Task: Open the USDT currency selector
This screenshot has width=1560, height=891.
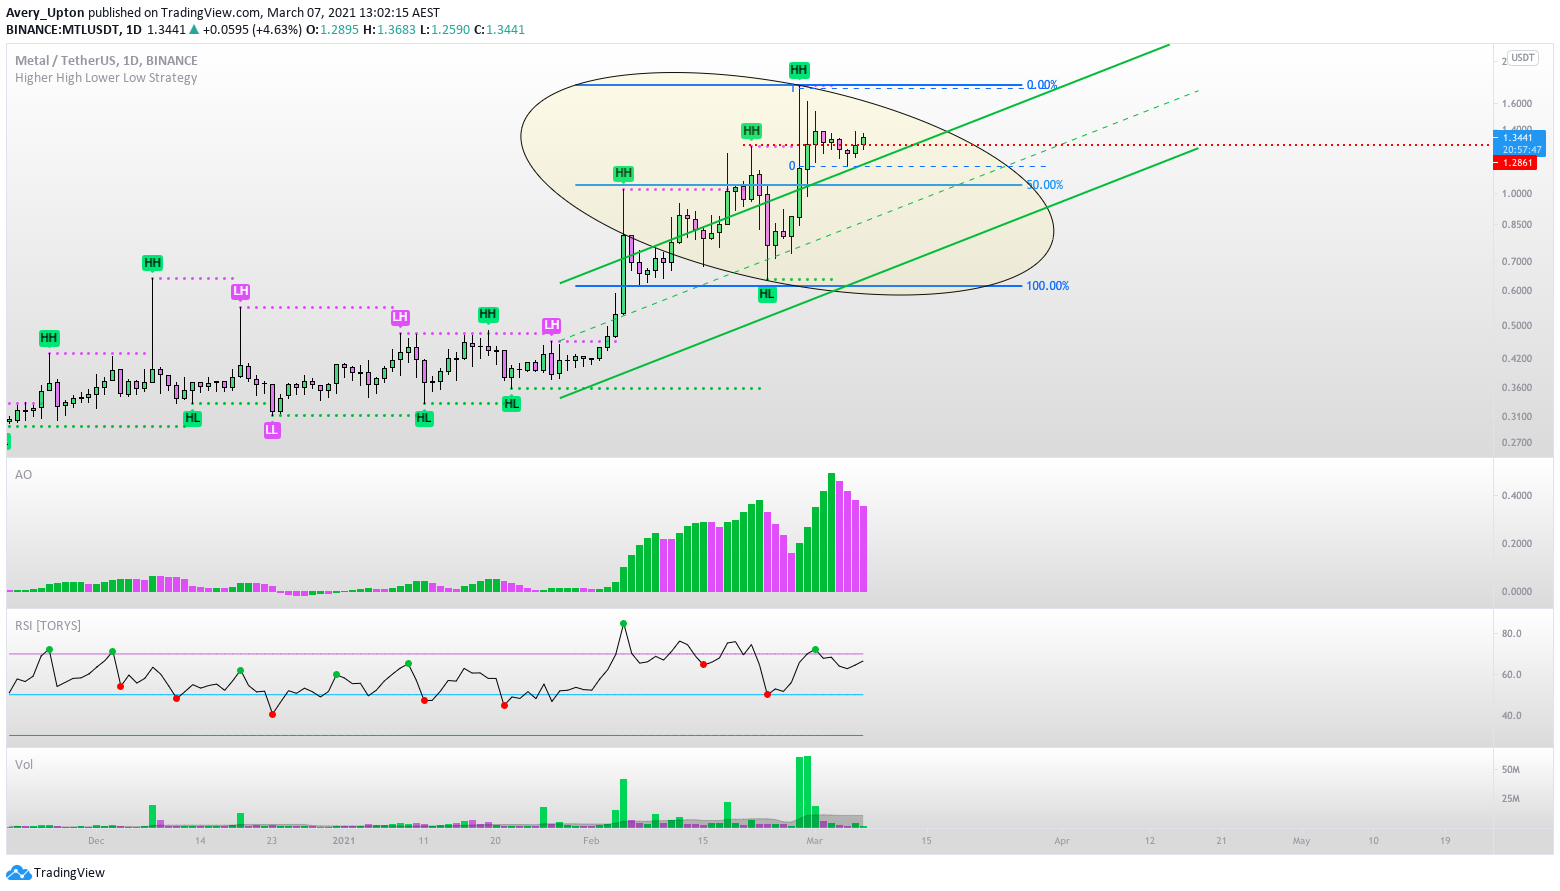Action: [x=1522, y=58]
